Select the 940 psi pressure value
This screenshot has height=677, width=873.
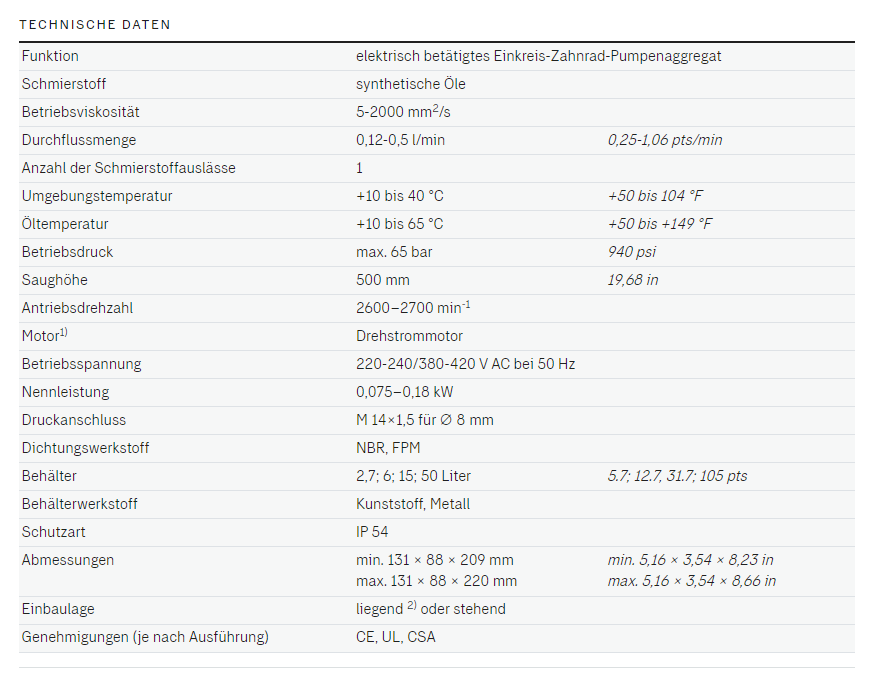click(x=632, y=252)
